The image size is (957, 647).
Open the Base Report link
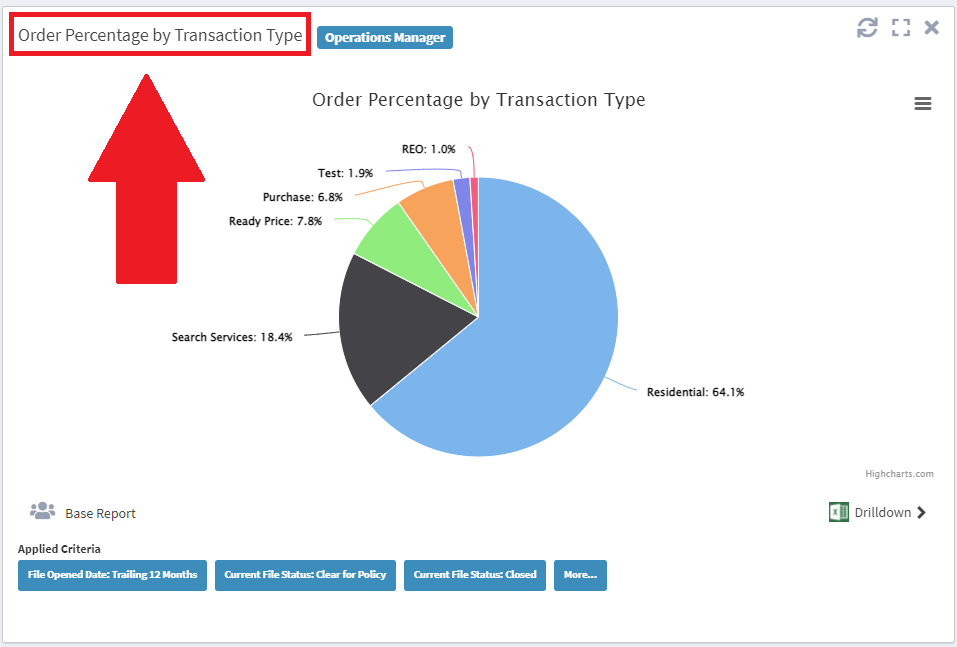point(100,513)
